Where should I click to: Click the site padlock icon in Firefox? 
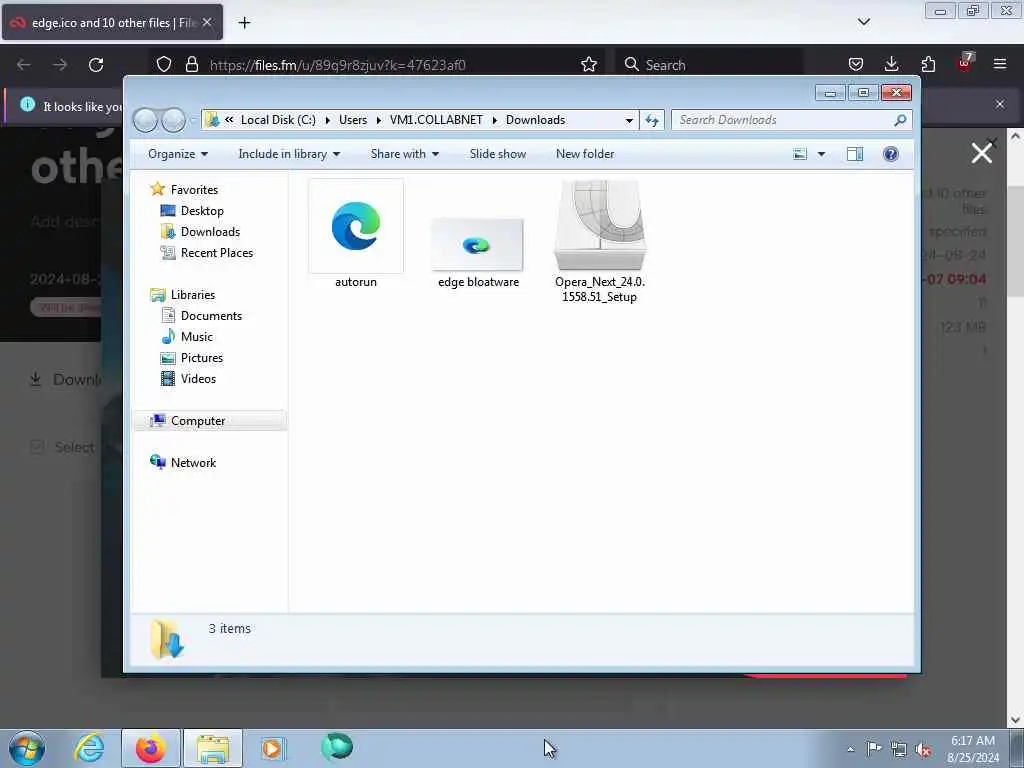(191, 65)
